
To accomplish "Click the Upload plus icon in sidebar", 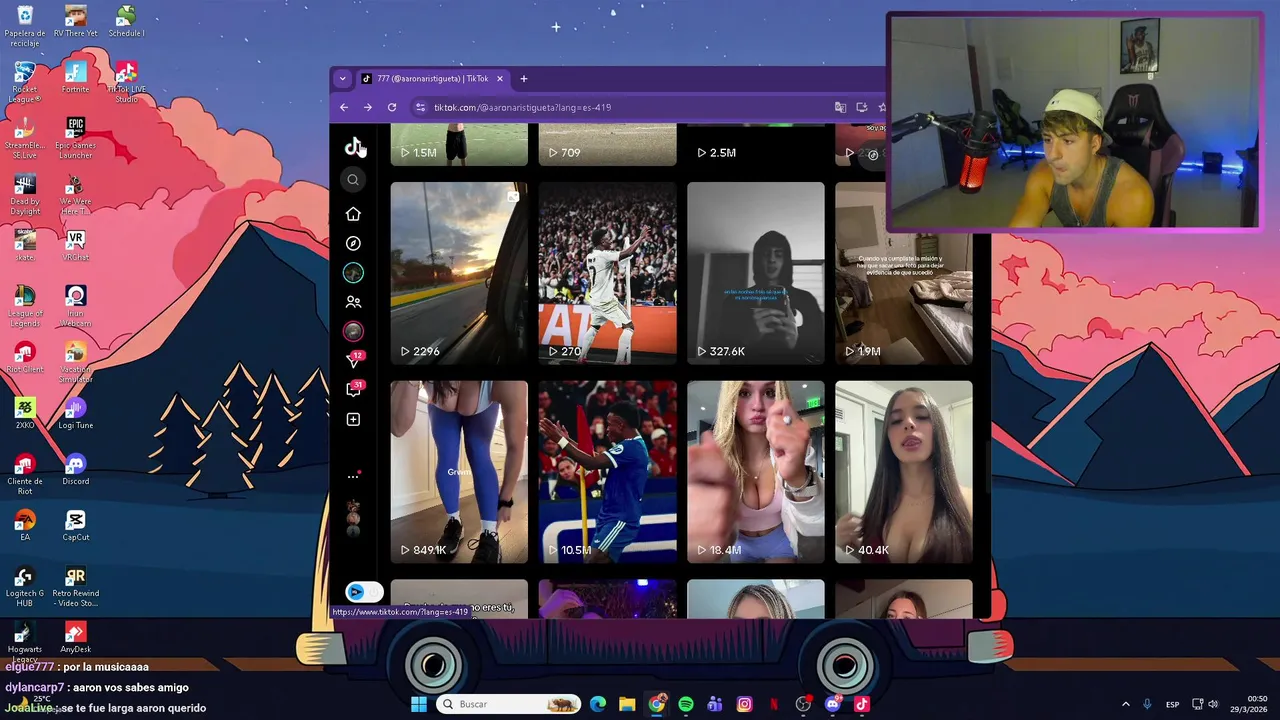I will coord(353,419).
